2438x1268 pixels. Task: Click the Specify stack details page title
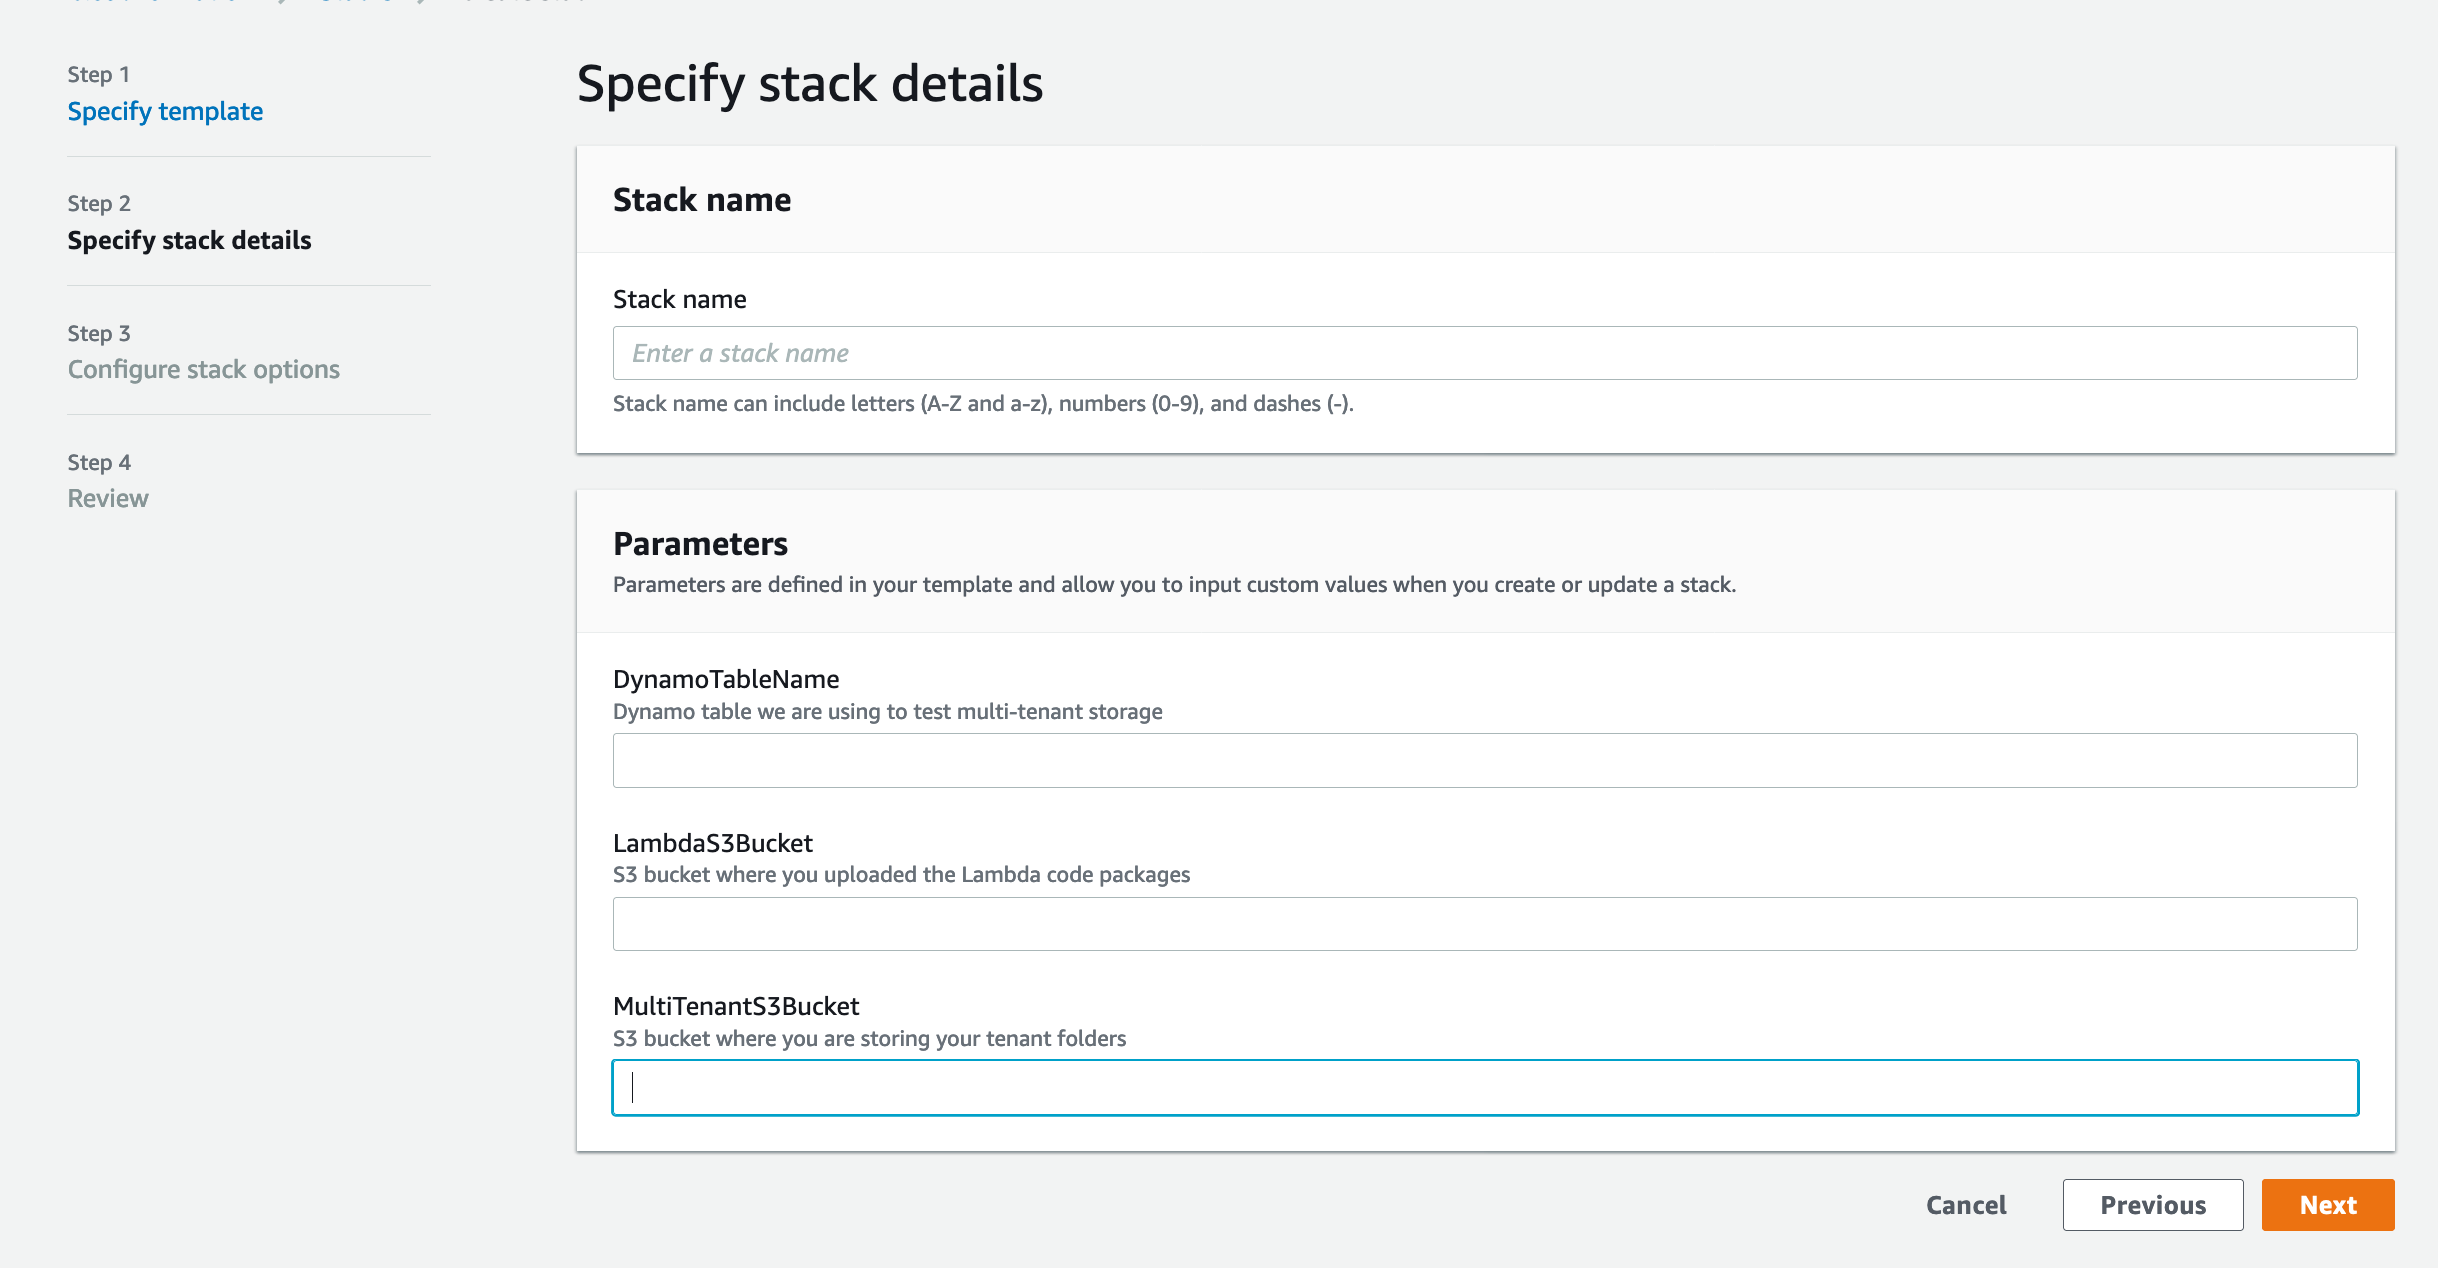coord(809,83)
